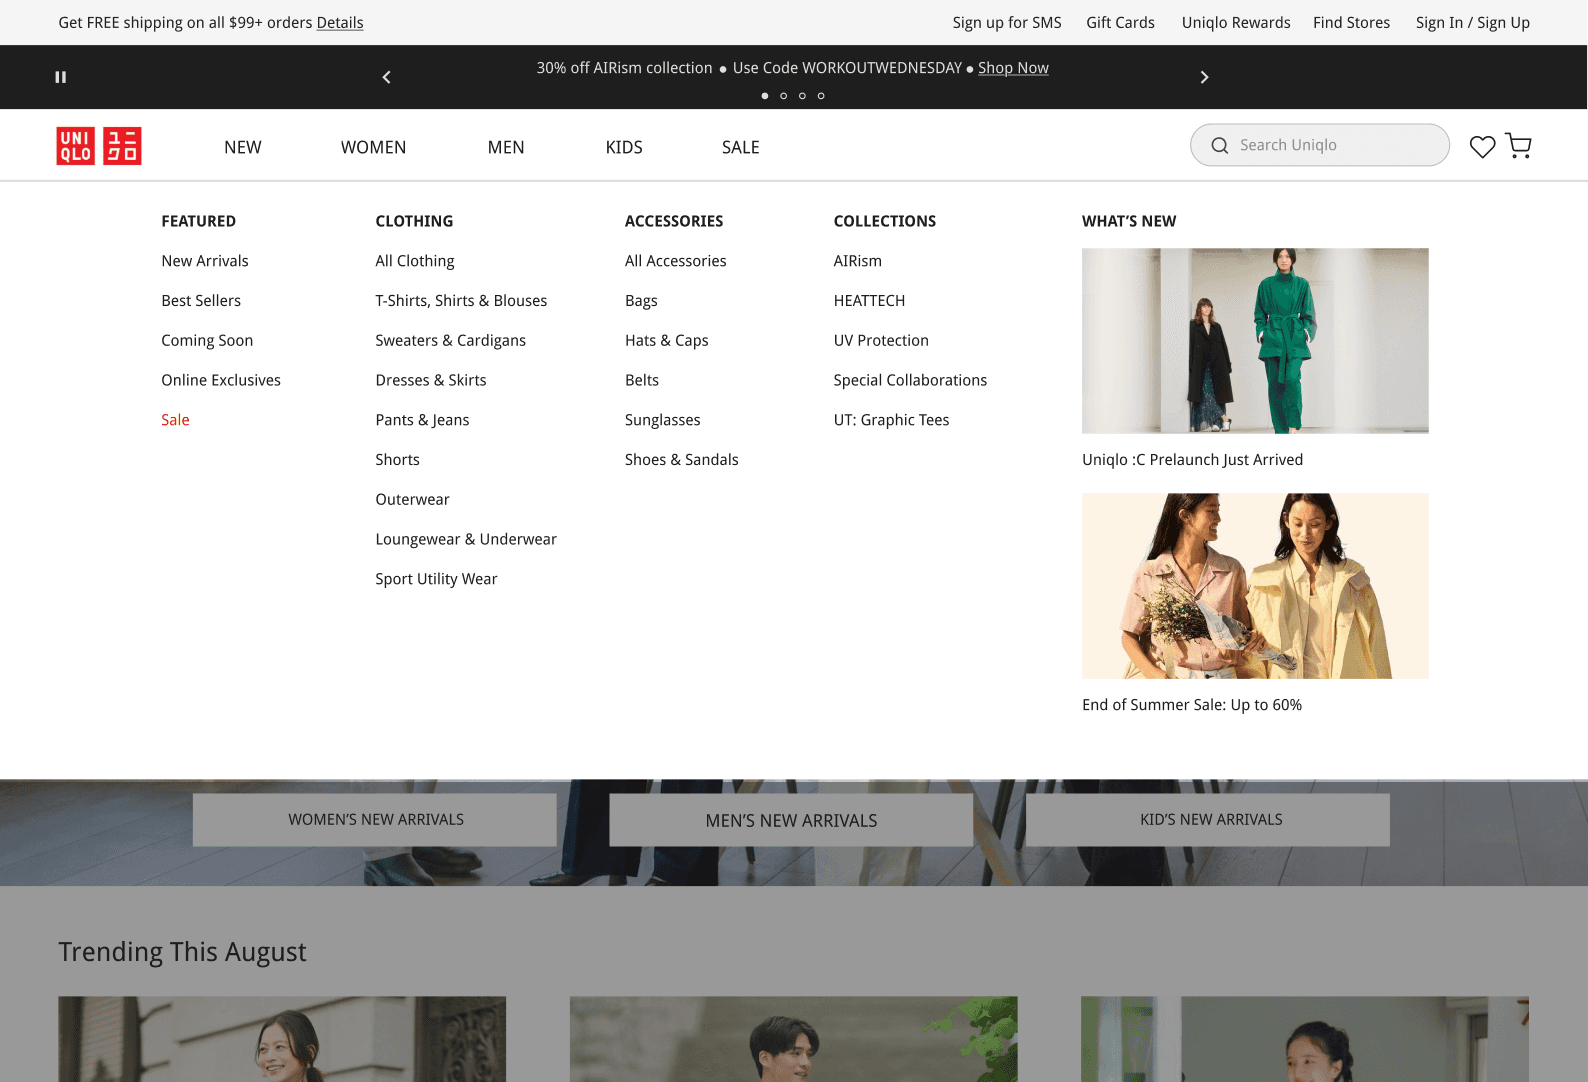Open the MEN navigation menu

tap(506, 147)
